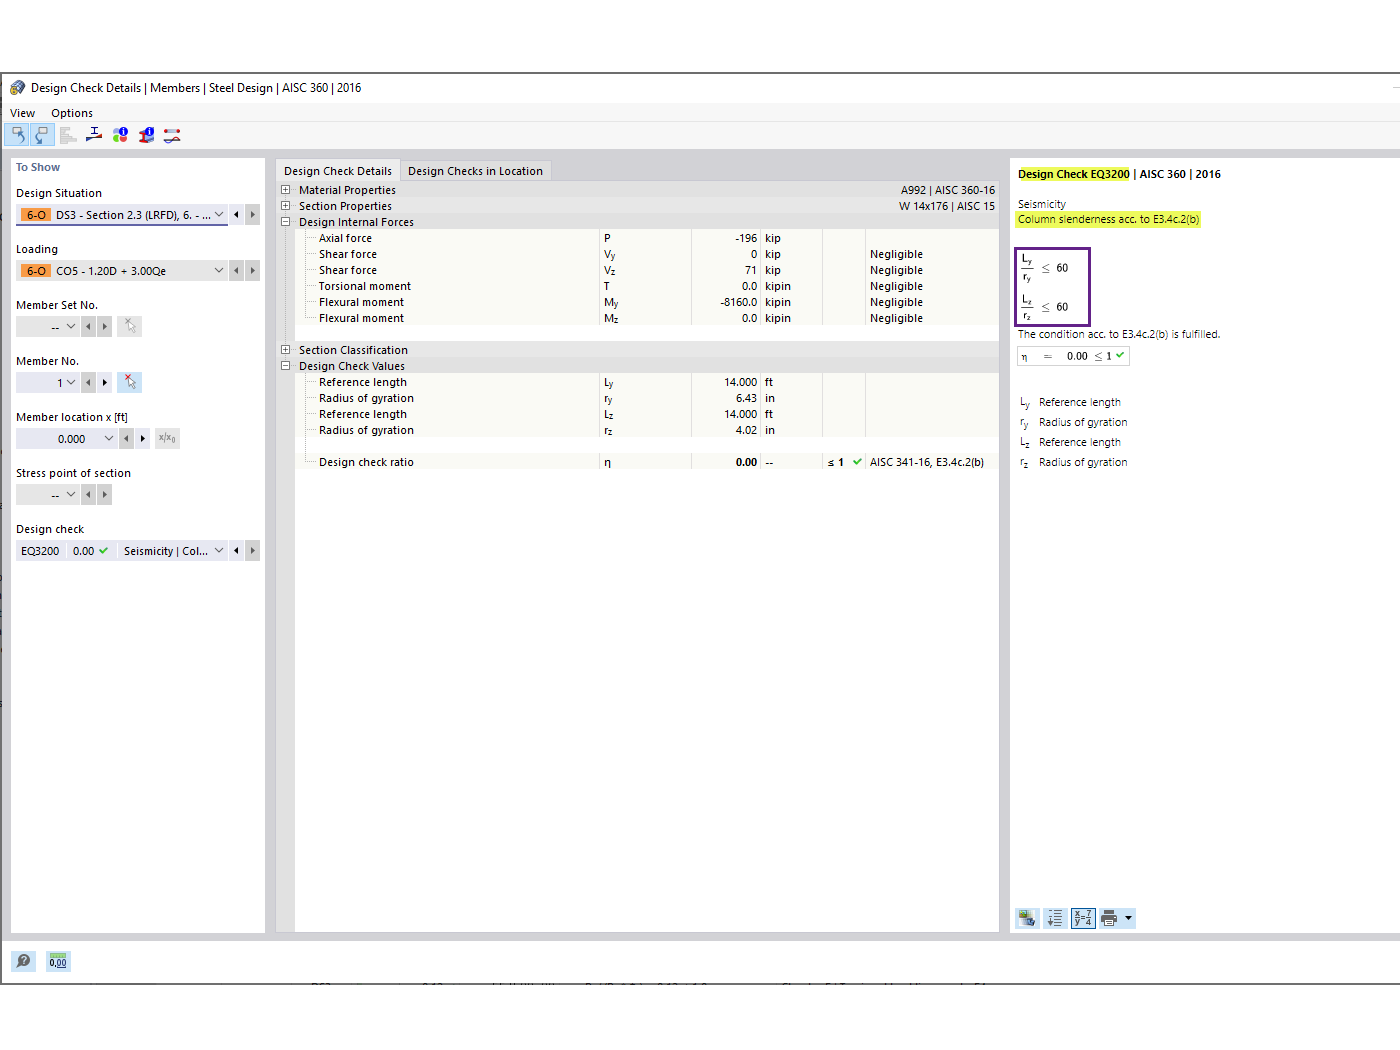
Task: Select the Shear force Vz row
Action: (646, 270)
